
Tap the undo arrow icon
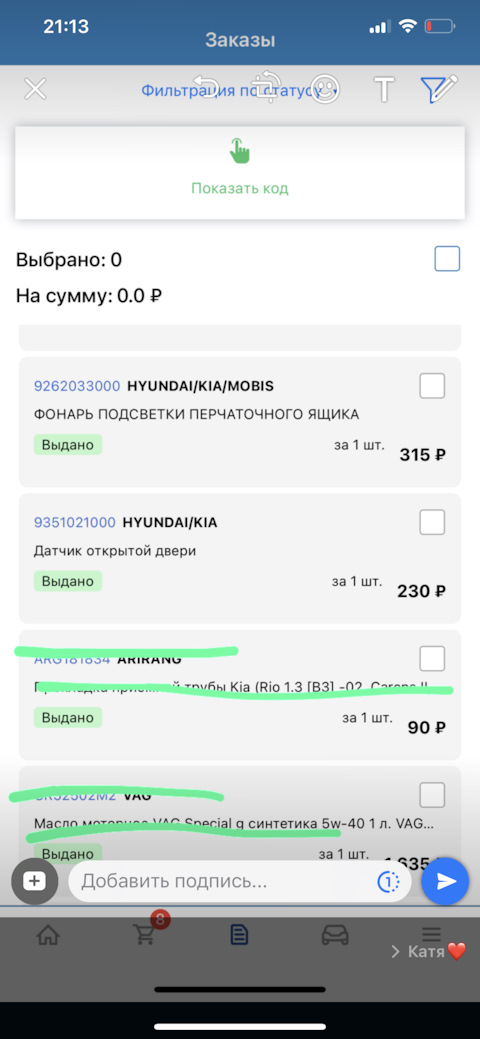click(206, 85)
